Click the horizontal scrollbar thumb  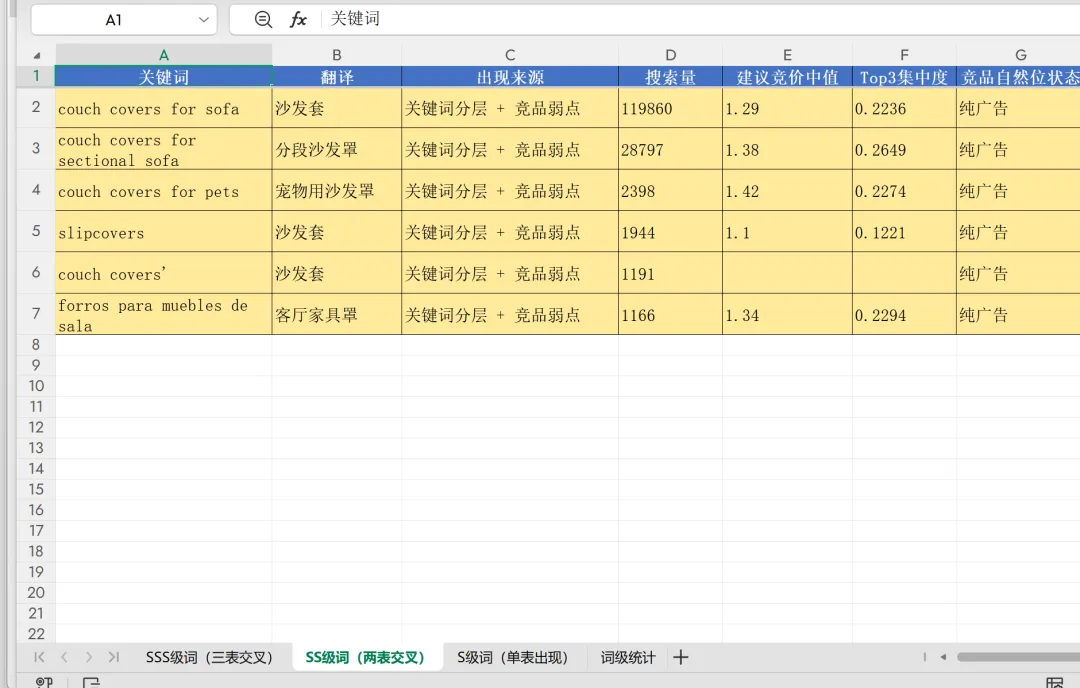click(1018, 657)
